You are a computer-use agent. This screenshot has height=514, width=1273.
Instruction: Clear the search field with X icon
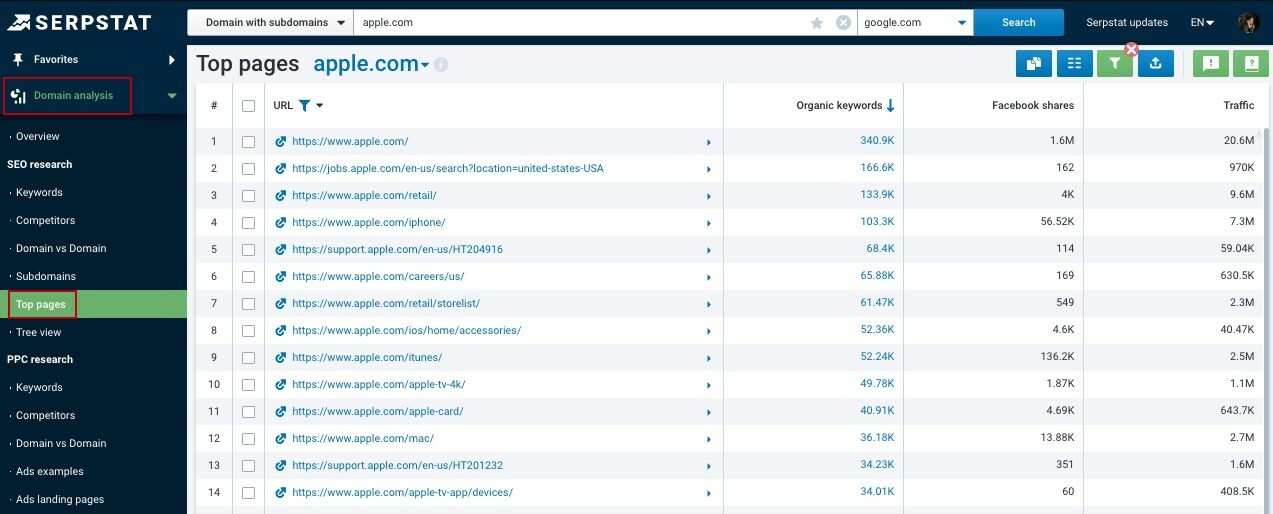[x=843, y=22]
